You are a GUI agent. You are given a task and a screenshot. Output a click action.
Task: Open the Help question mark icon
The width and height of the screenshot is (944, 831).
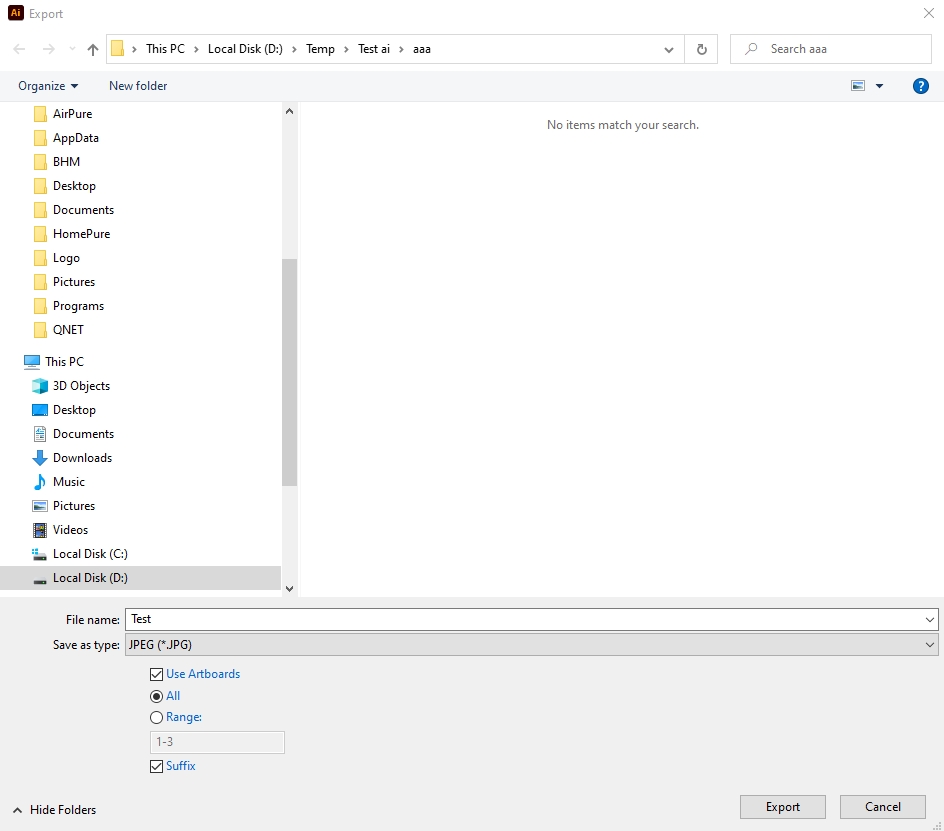coord(920,86)
